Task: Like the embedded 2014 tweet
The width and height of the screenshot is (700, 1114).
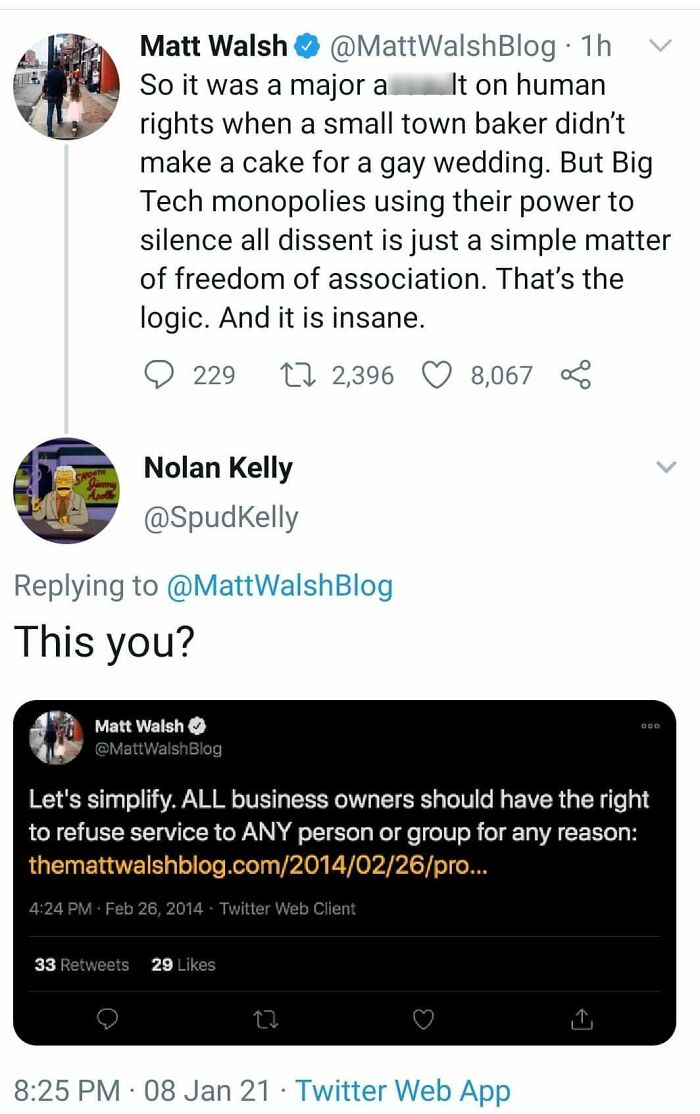Action: point(423,1018)
